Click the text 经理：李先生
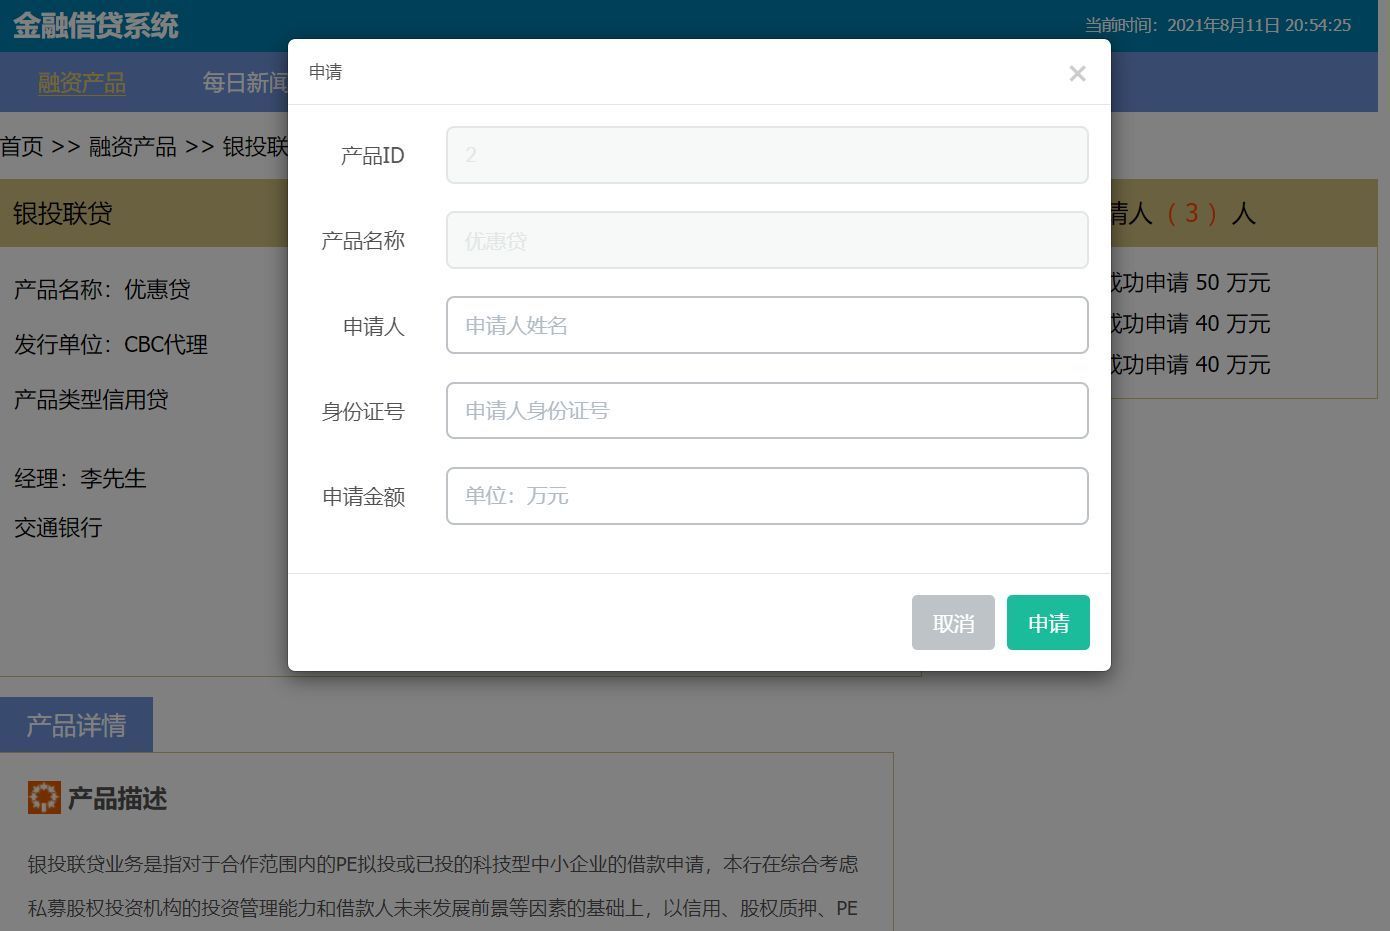 click(80, 479)
